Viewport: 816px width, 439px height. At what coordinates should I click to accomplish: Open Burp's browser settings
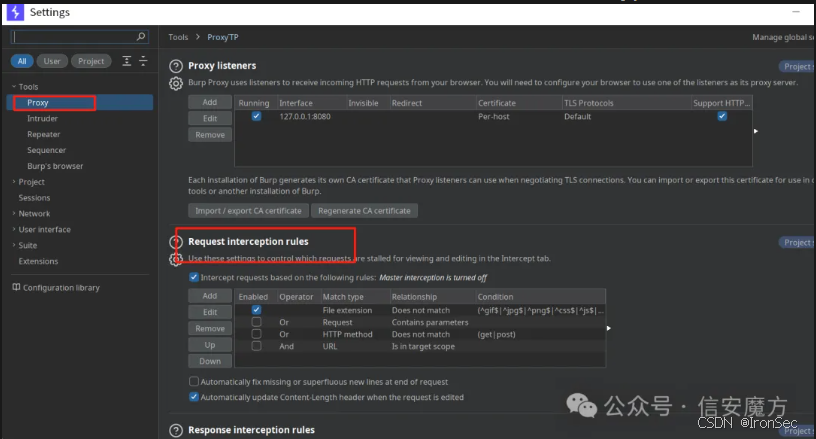point(55,166)
